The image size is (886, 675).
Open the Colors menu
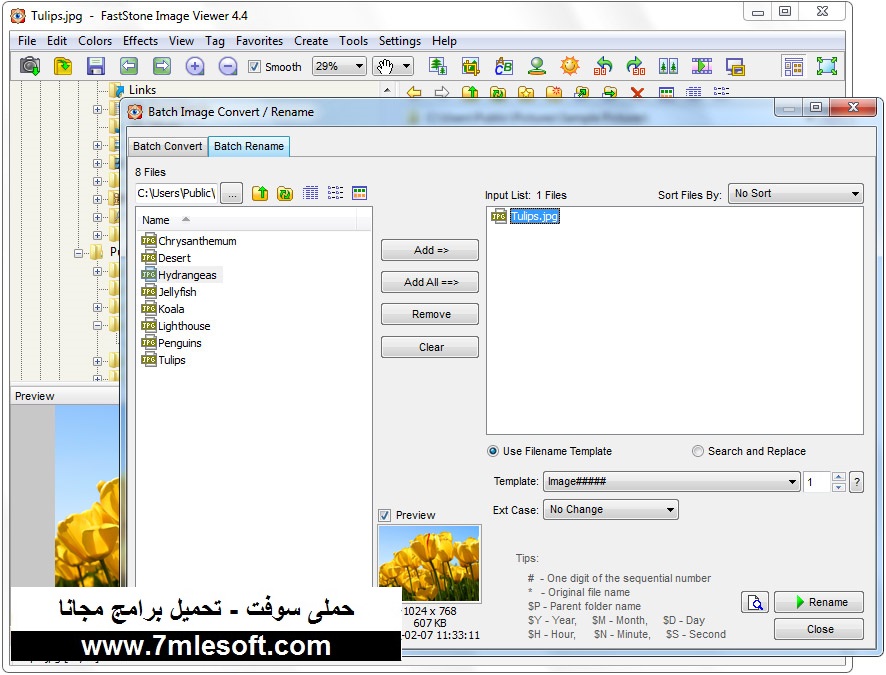[94, 41]
